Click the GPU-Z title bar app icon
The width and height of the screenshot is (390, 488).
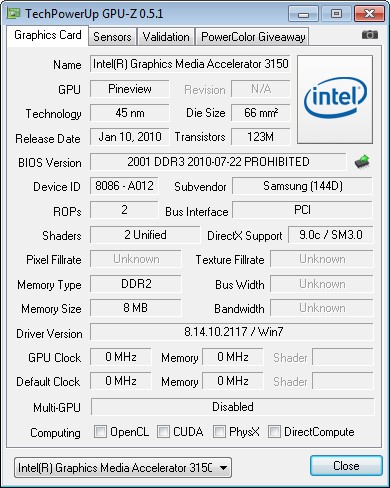coord(14,13)
